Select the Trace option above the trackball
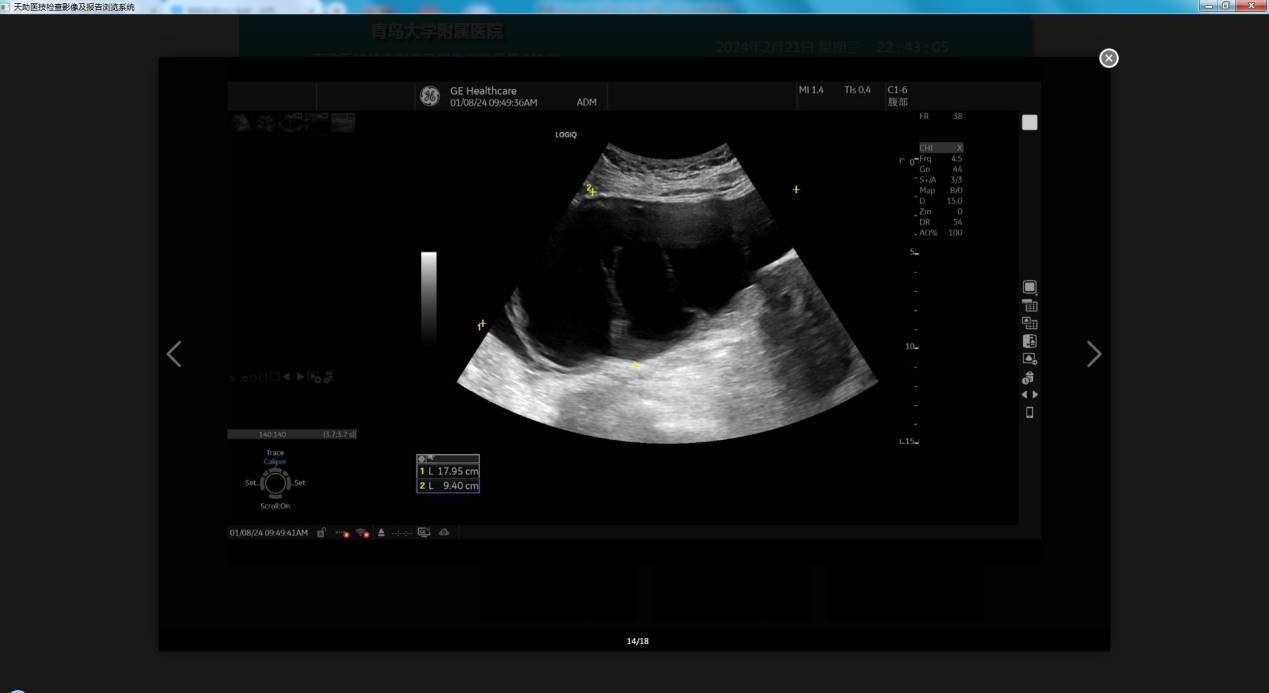This screenshot has height=693, width=1269. click(274, 453)
